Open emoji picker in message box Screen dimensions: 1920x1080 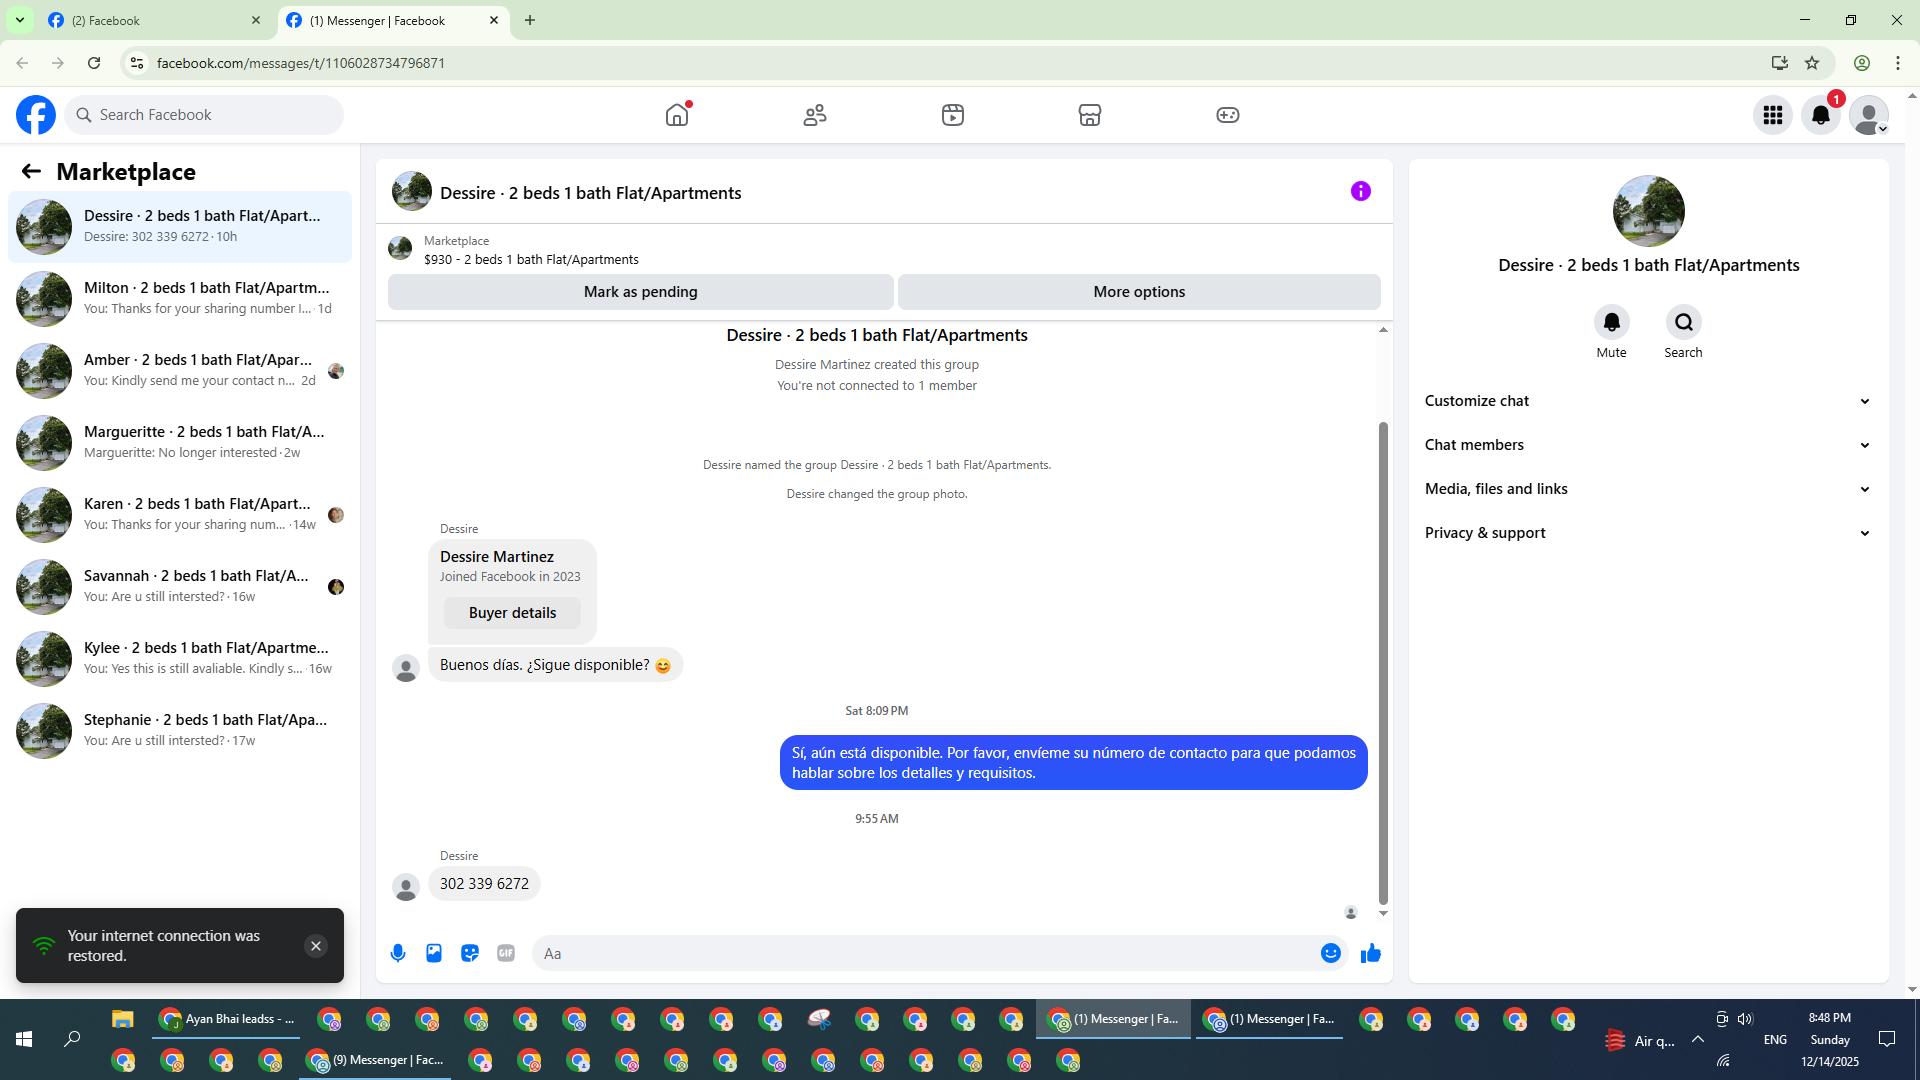1330,953
